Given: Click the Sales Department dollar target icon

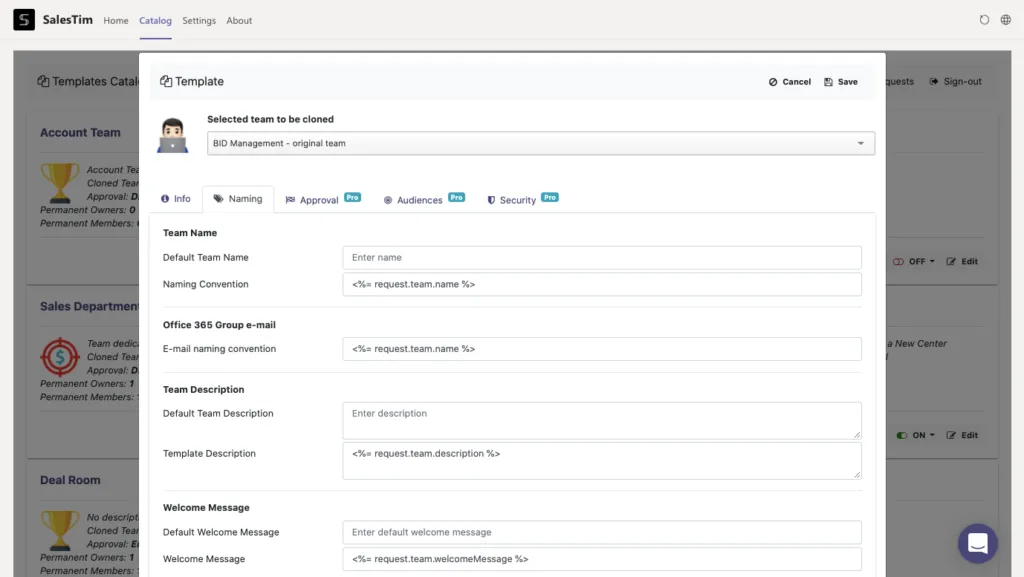Looking at the screenshot, I should pyautogui.click(x=59, y=357).
